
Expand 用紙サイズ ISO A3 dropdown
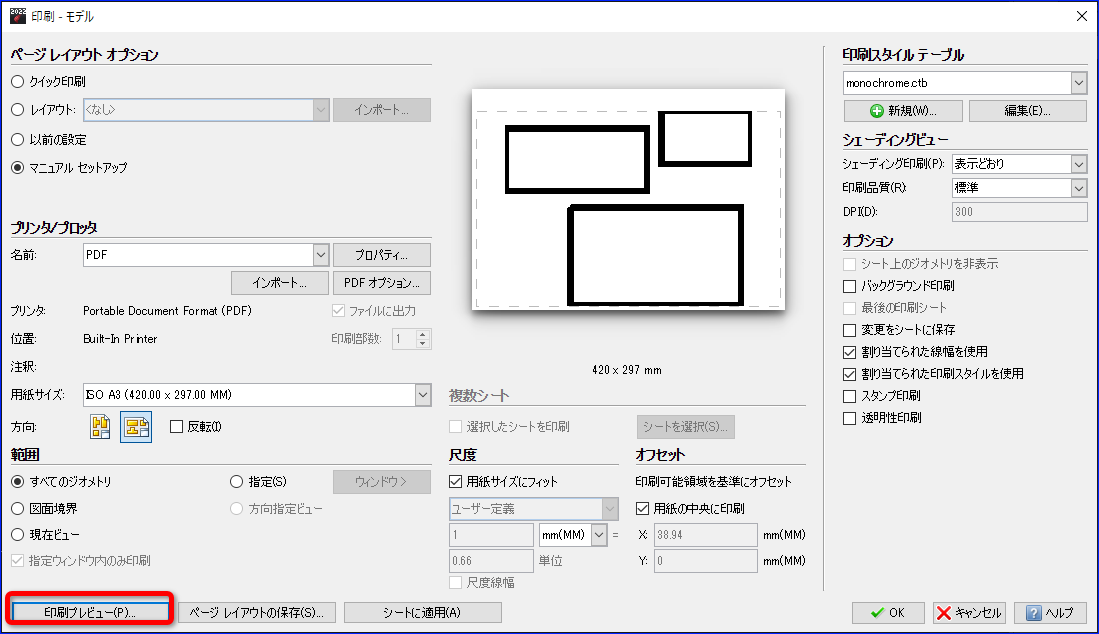[422, 395]
